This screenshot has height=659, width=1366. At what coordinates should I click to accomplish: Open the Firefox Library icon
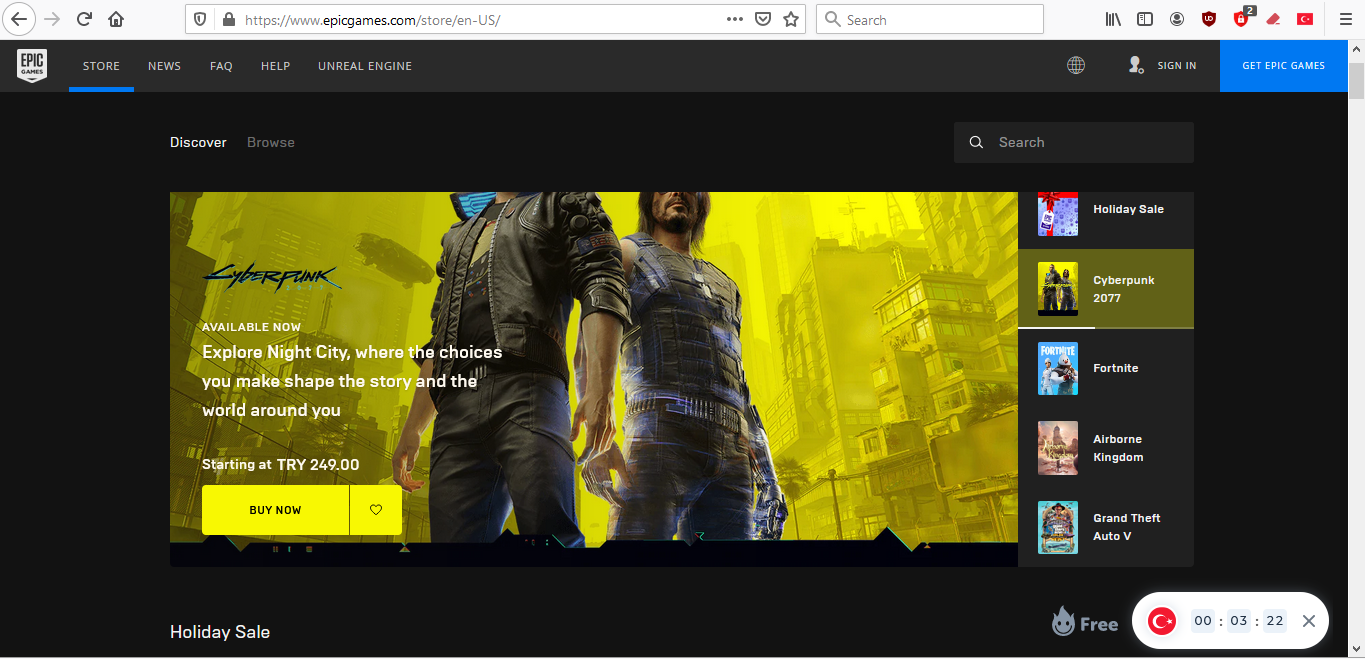tap(1113, 19)
